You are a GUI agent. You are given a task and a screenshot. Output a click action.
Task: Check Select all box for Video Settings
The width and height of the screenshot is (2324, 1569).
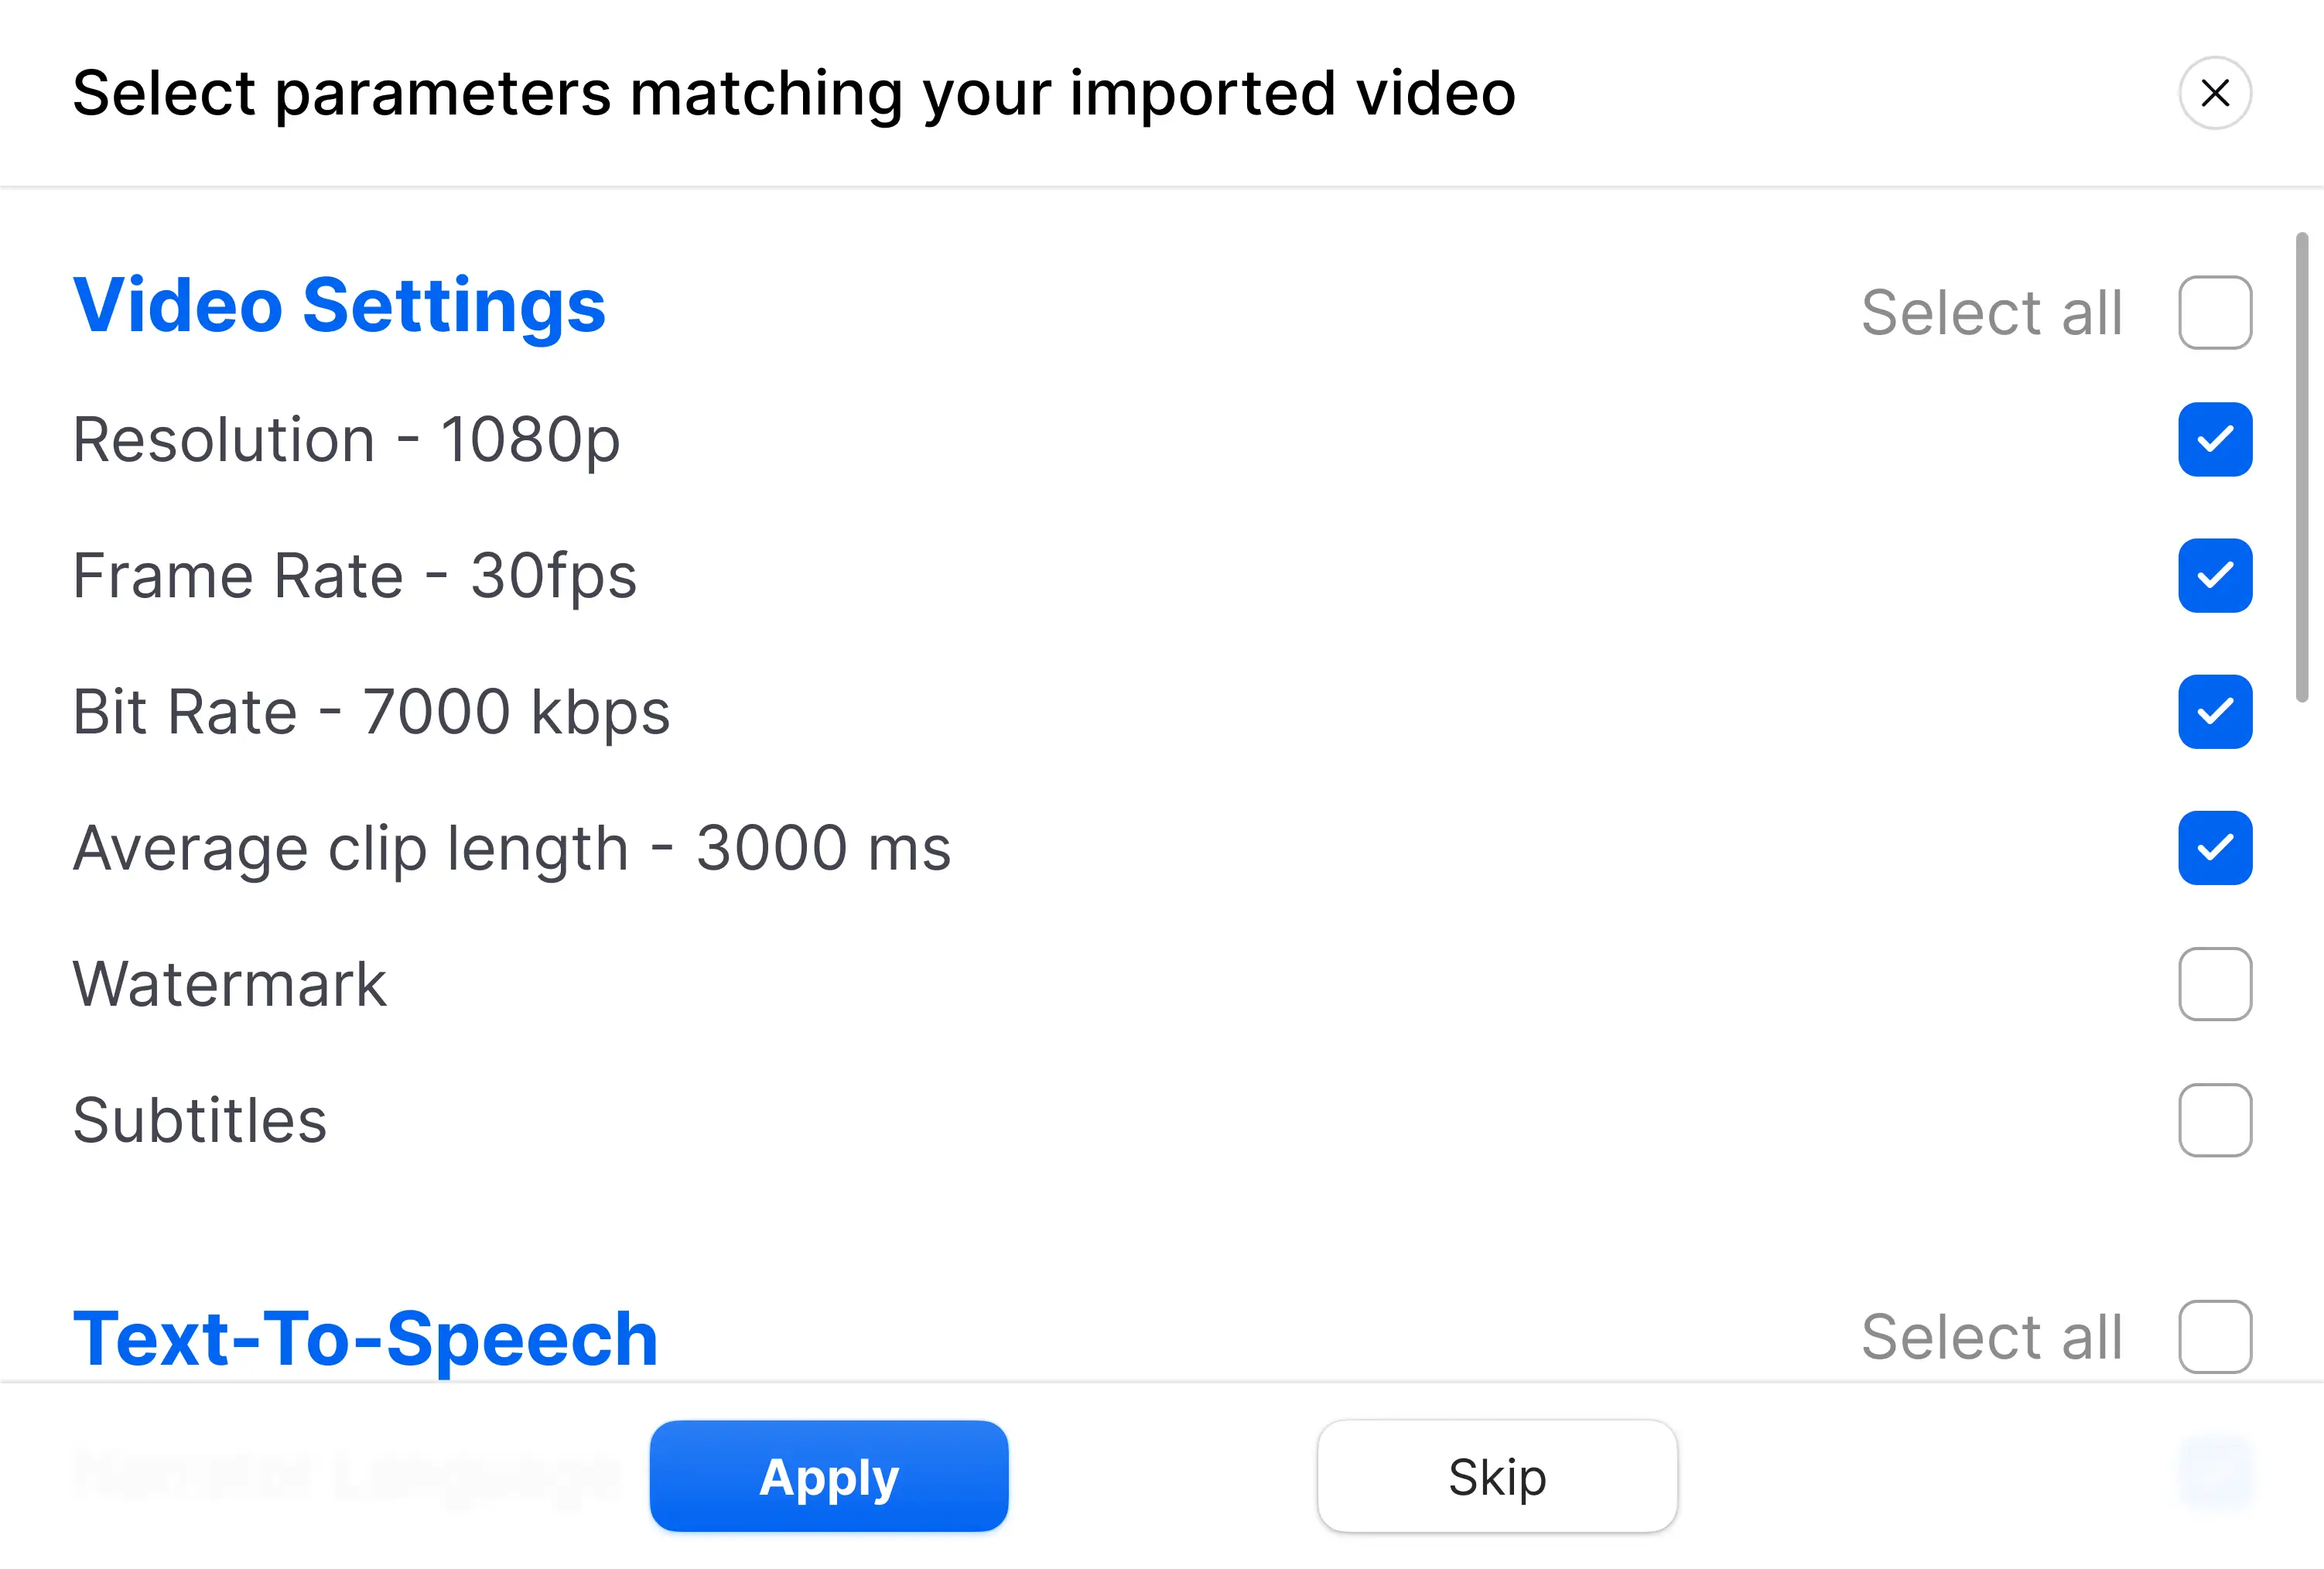[2215, 312]
